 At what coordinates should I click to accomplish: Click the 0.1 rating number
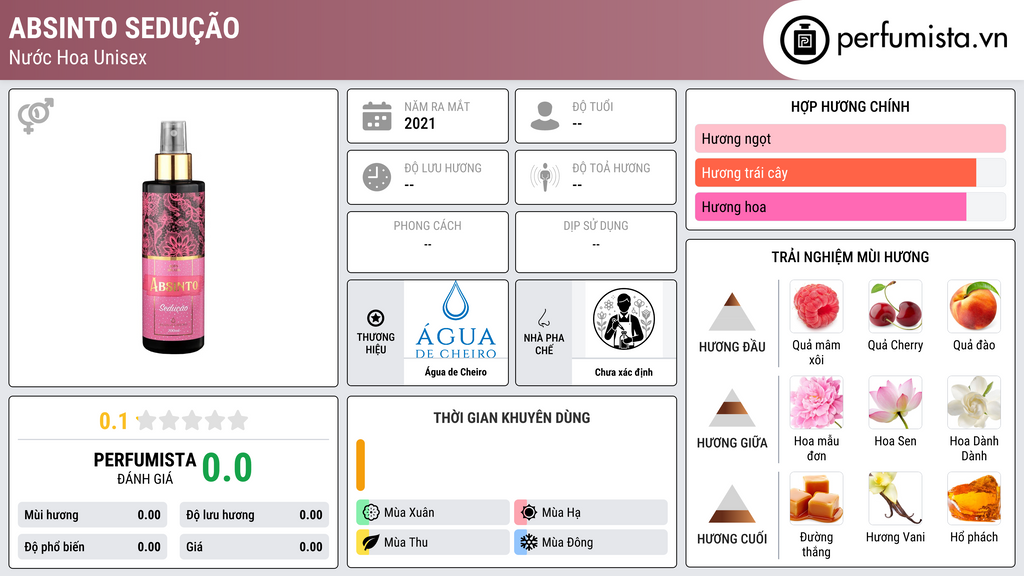pyautogui.click(x=114, y=421)
